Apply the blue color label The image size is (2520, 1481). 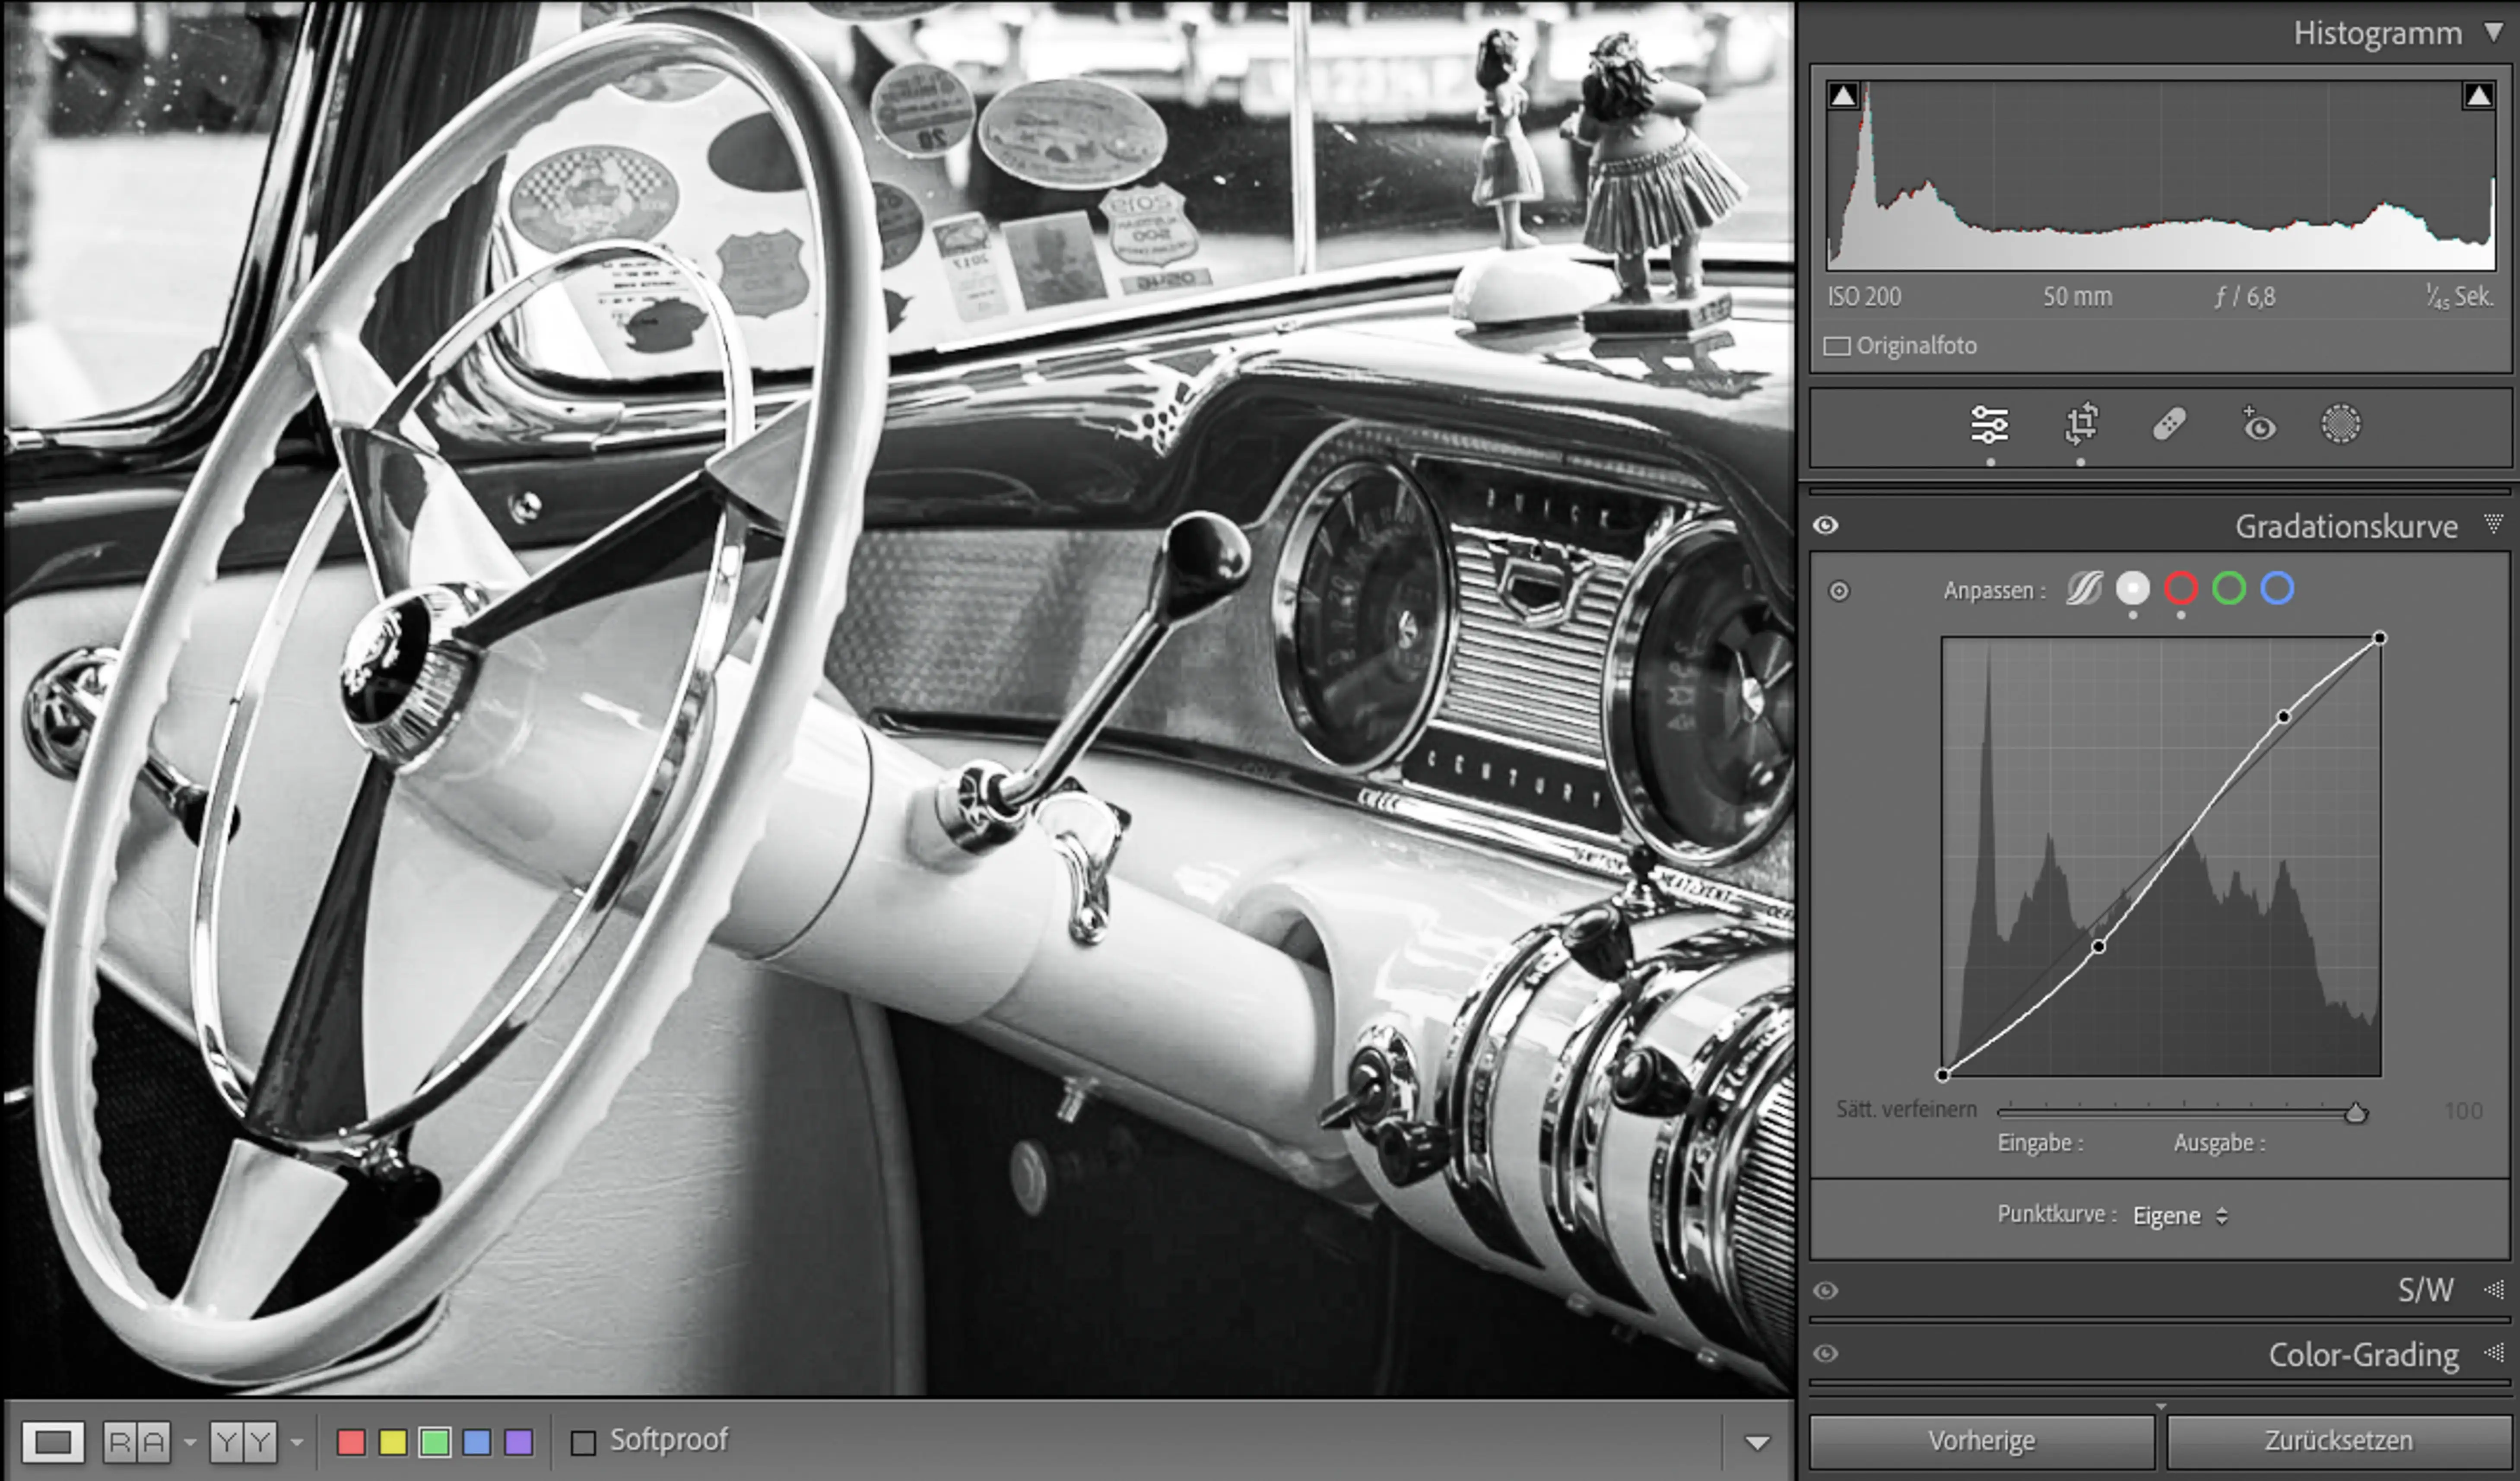tap(477, 1442)
